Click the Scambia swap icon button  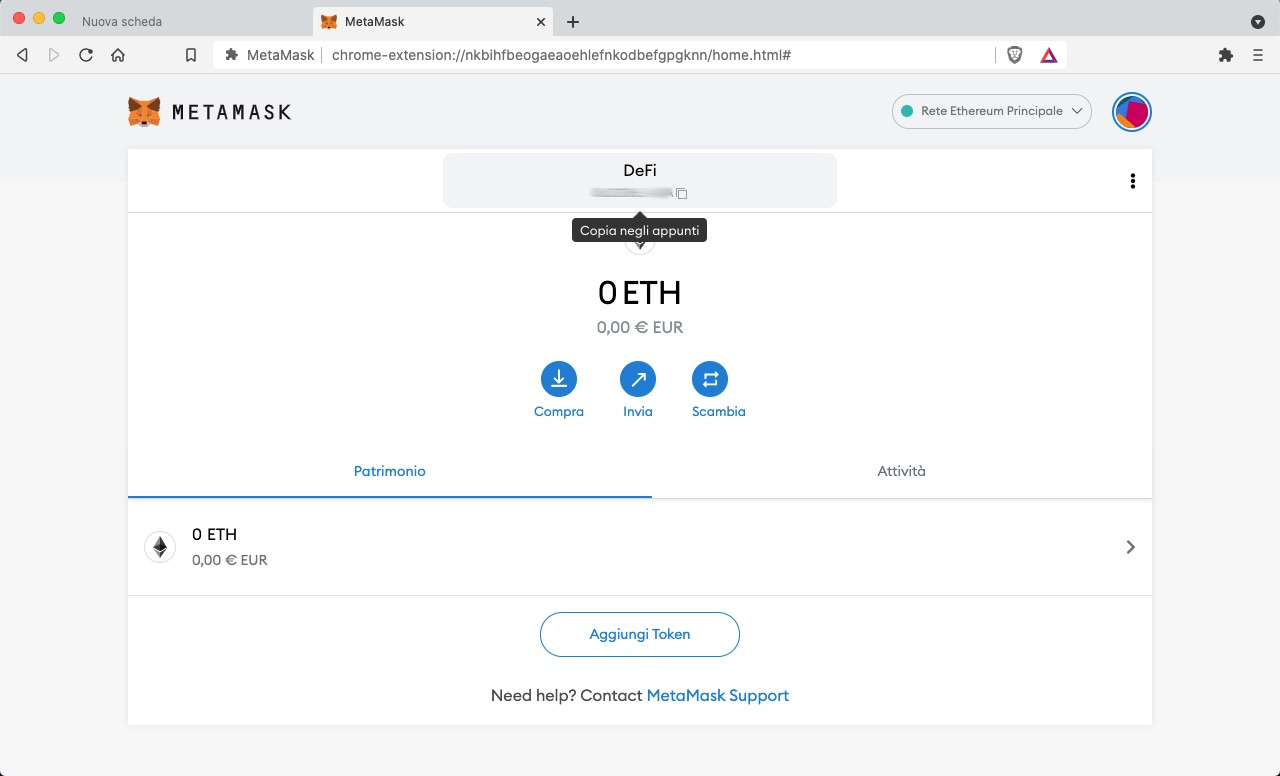pyautogui.click(x=710, y=379)
